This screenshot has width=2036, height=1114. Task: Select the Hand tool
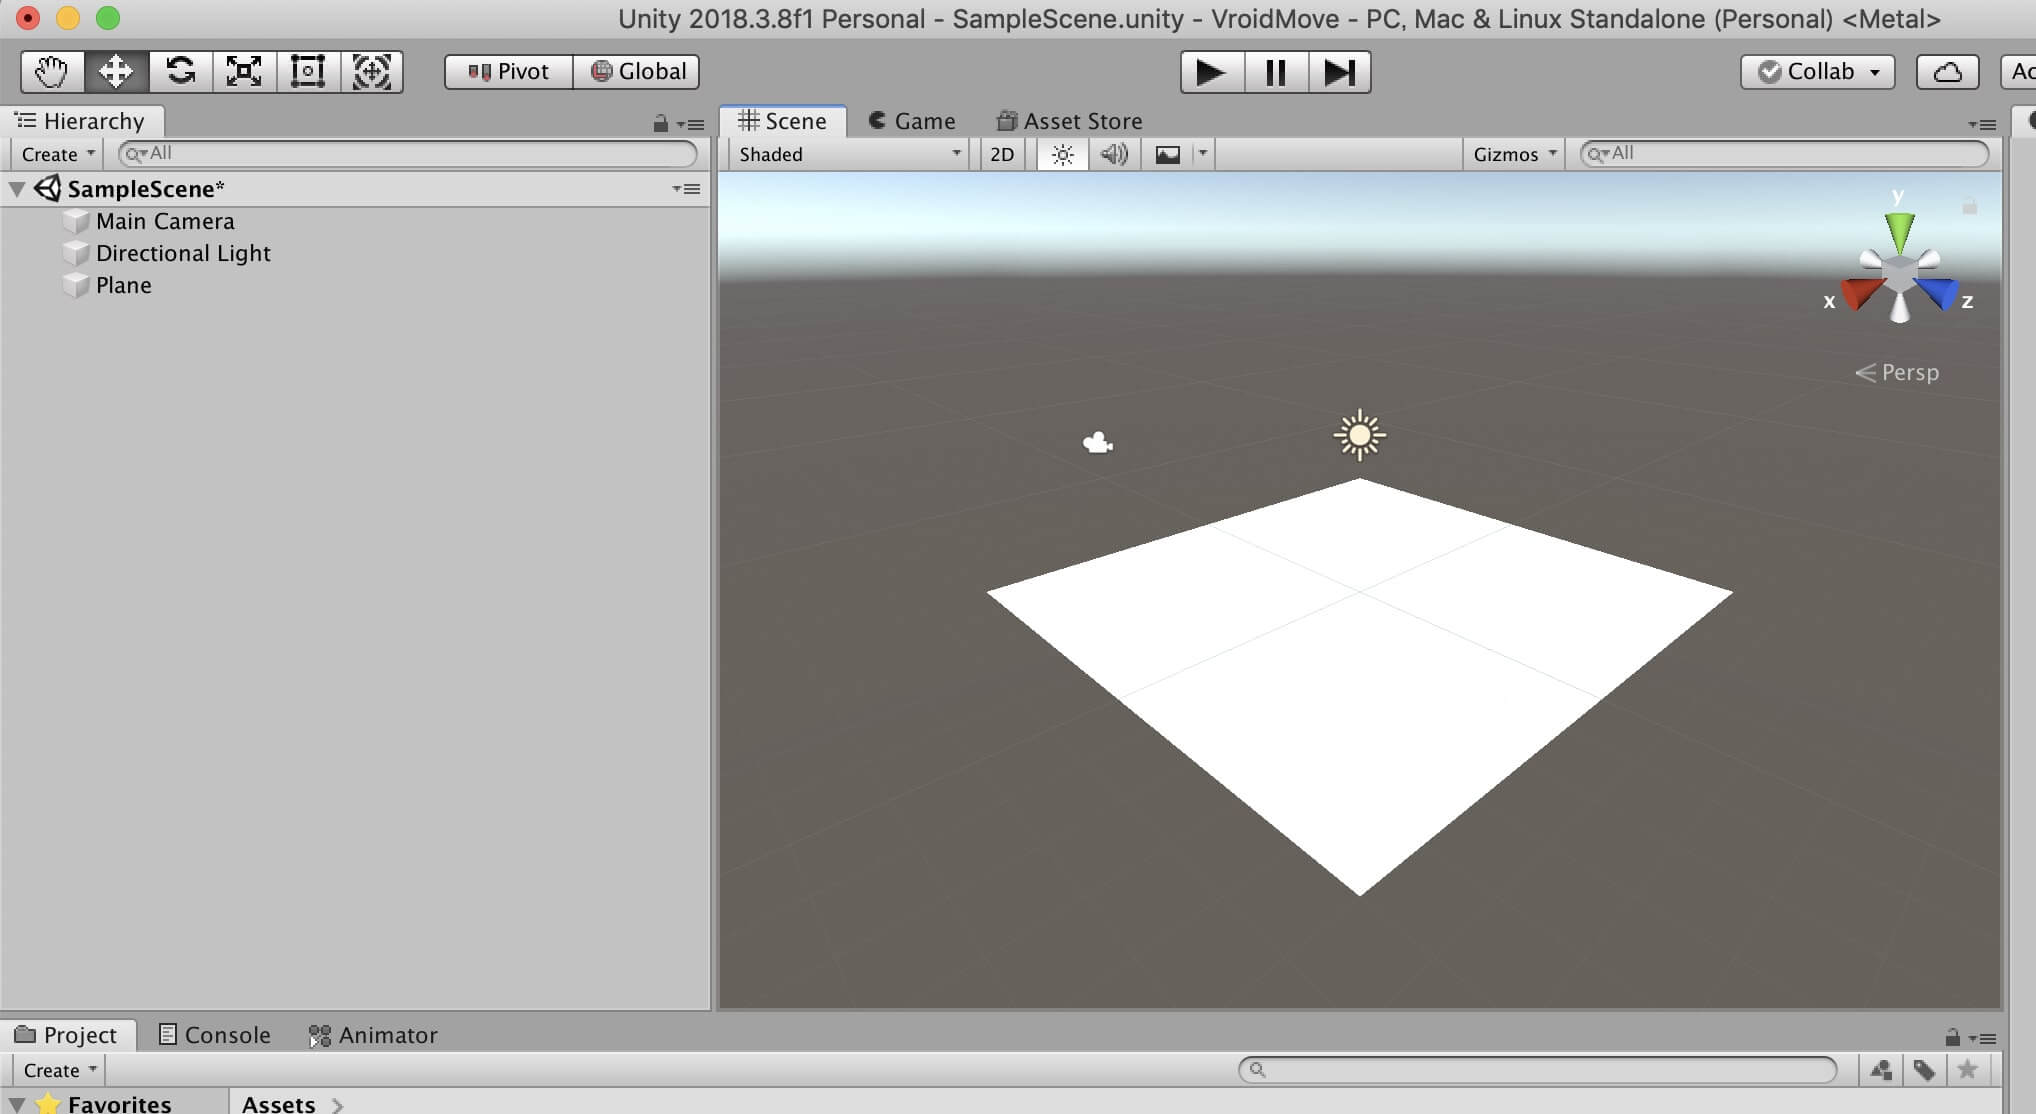click(53, 72)
